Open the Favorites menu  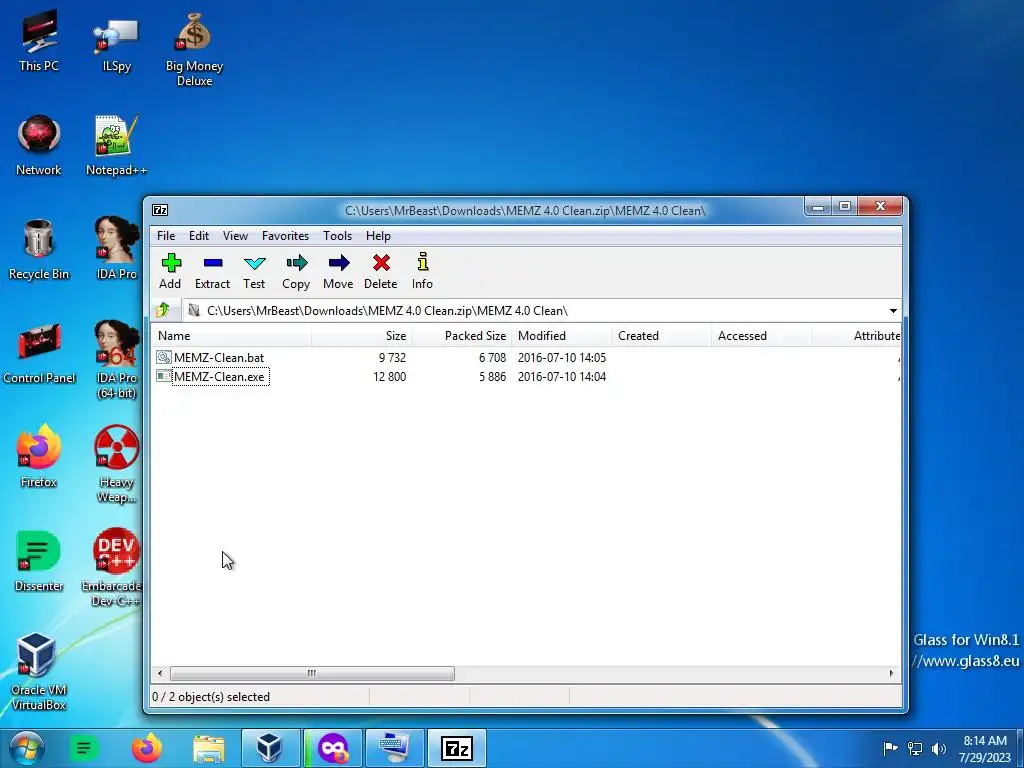coord(285,236)
